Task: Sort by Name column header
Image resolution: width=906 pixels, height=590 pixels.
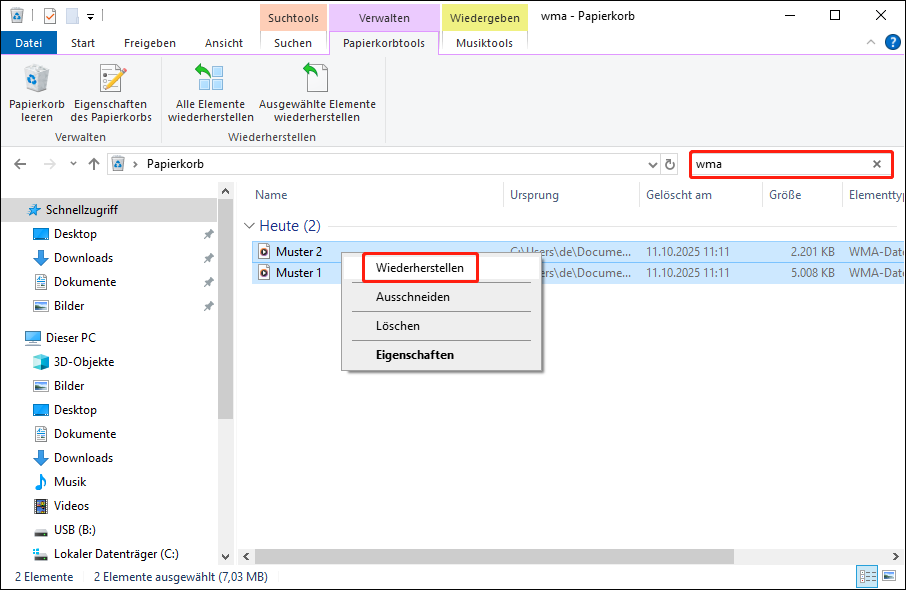Action: point(271,195)
